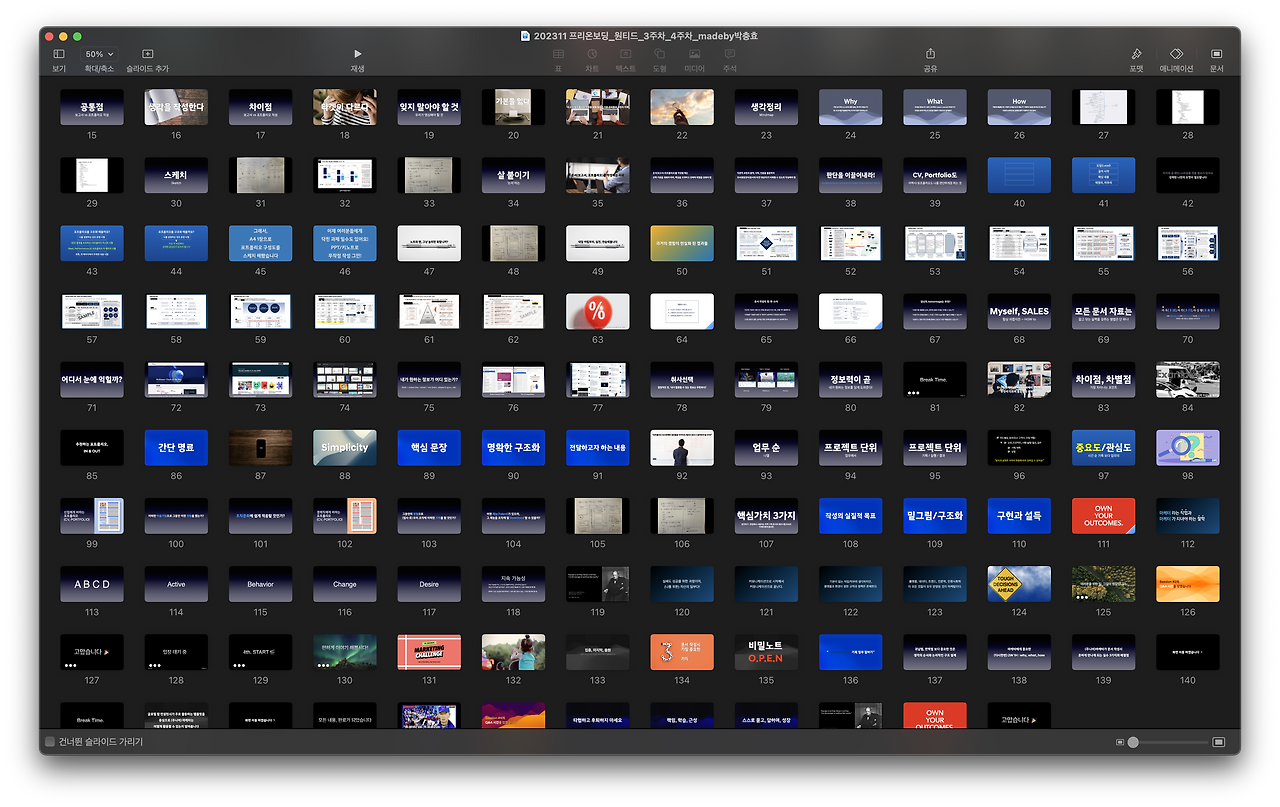Select slide 90 thumbnail 명확한 구조화

coord(513,448)
